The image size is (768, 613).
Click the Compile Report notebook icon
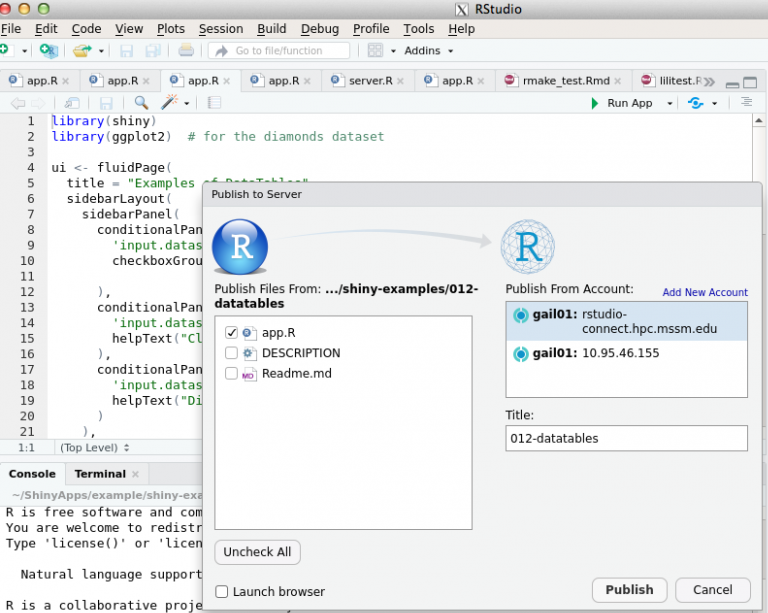coord(214,103)
